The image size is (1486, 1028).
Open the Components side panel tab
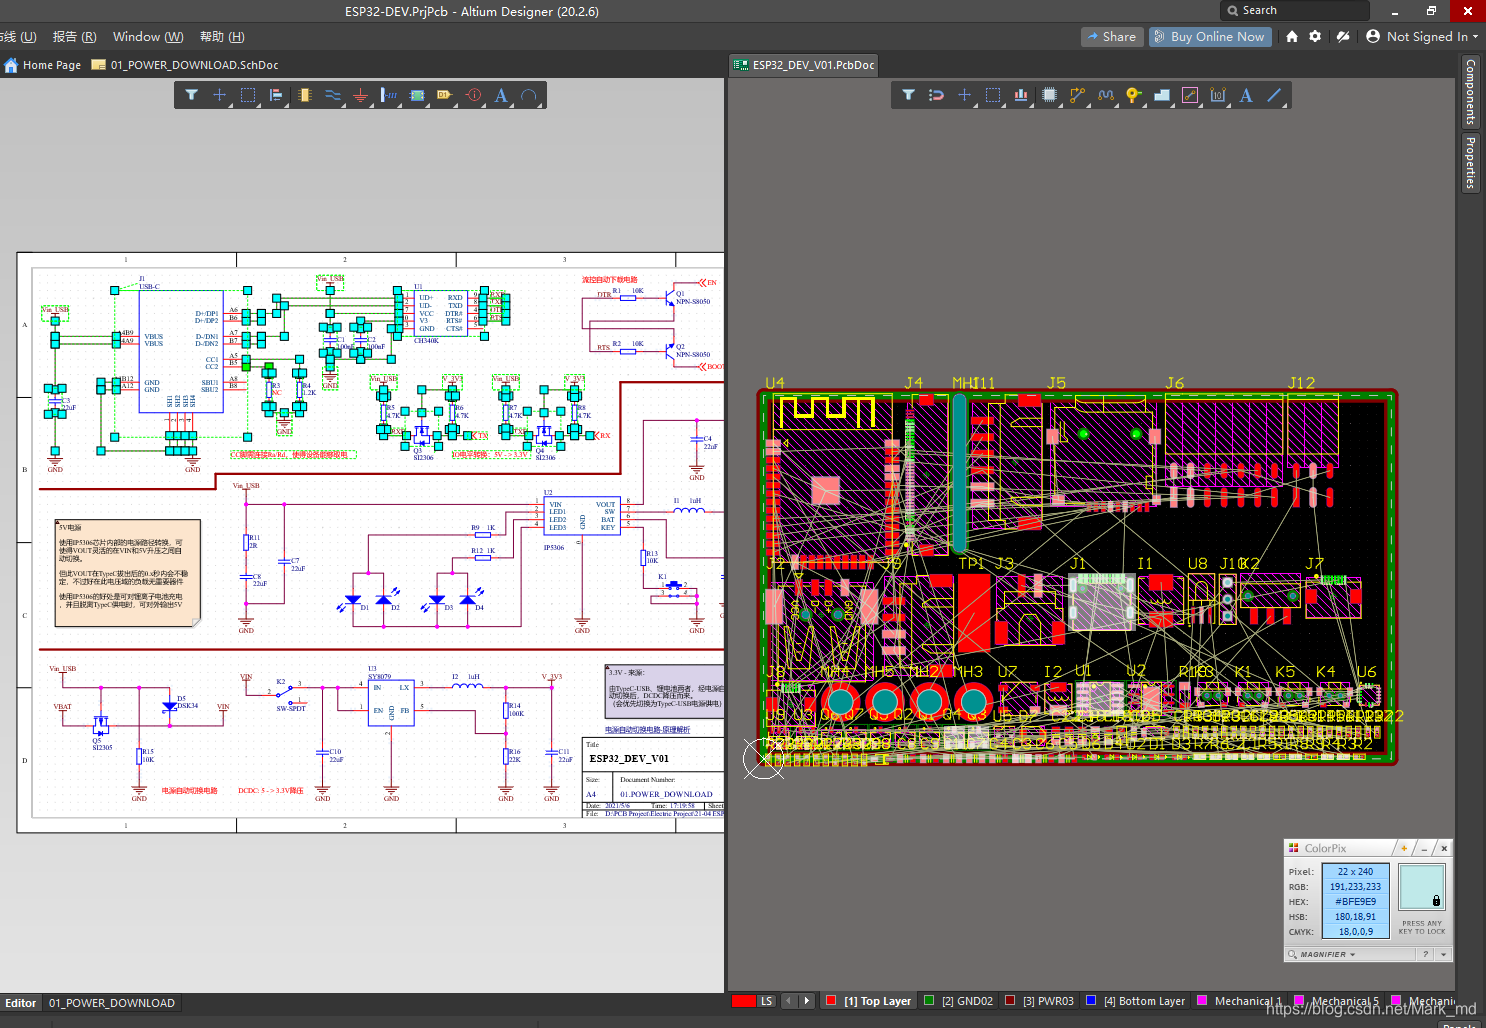[1470, 92]
